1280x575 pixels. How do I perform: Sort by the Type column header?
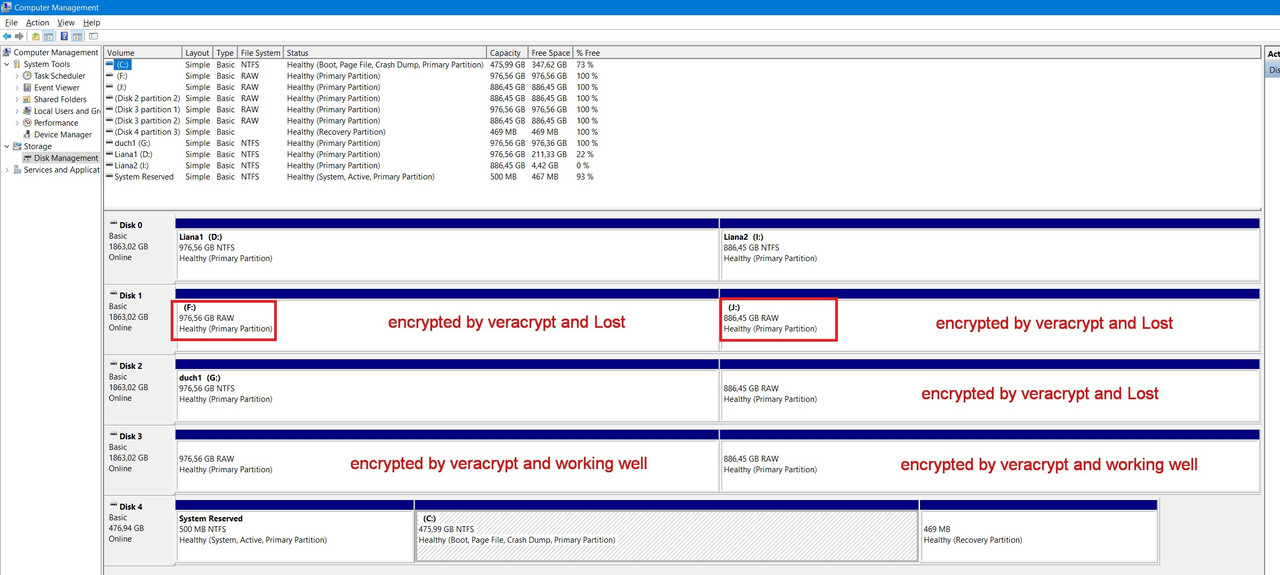click(x=225, y=52)
